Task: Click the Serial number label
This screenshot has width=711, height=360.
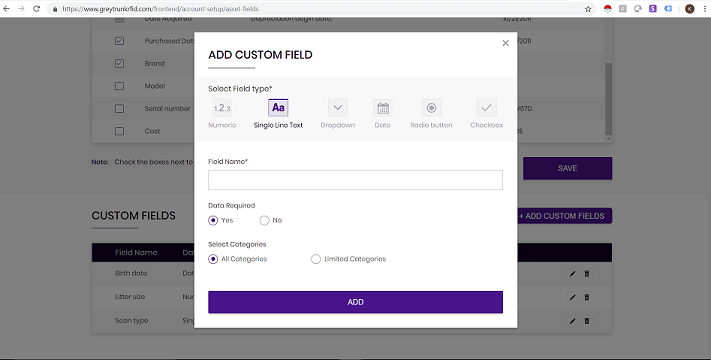Action: 167,108
